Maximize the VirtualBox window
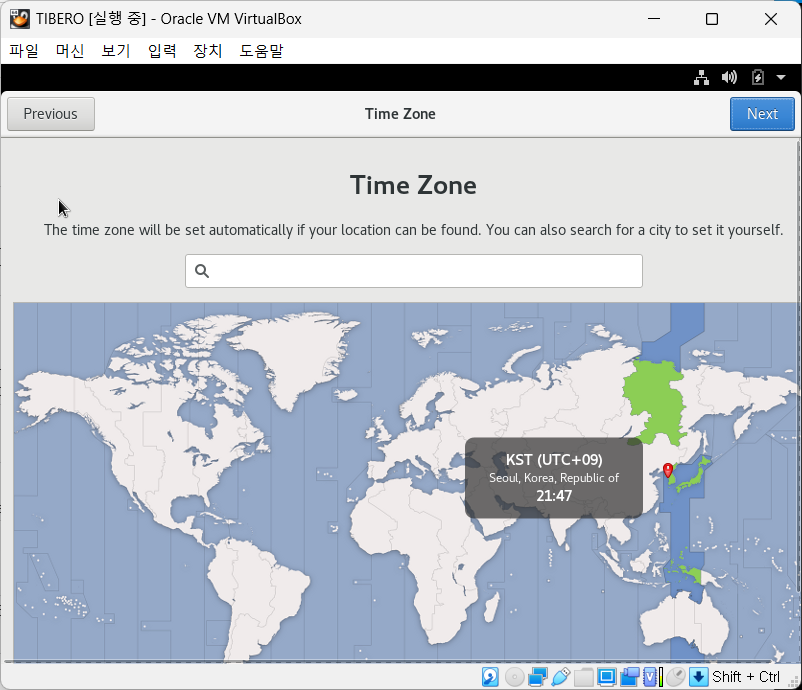Viewport: 802px width, 690px height. [711, 19]
